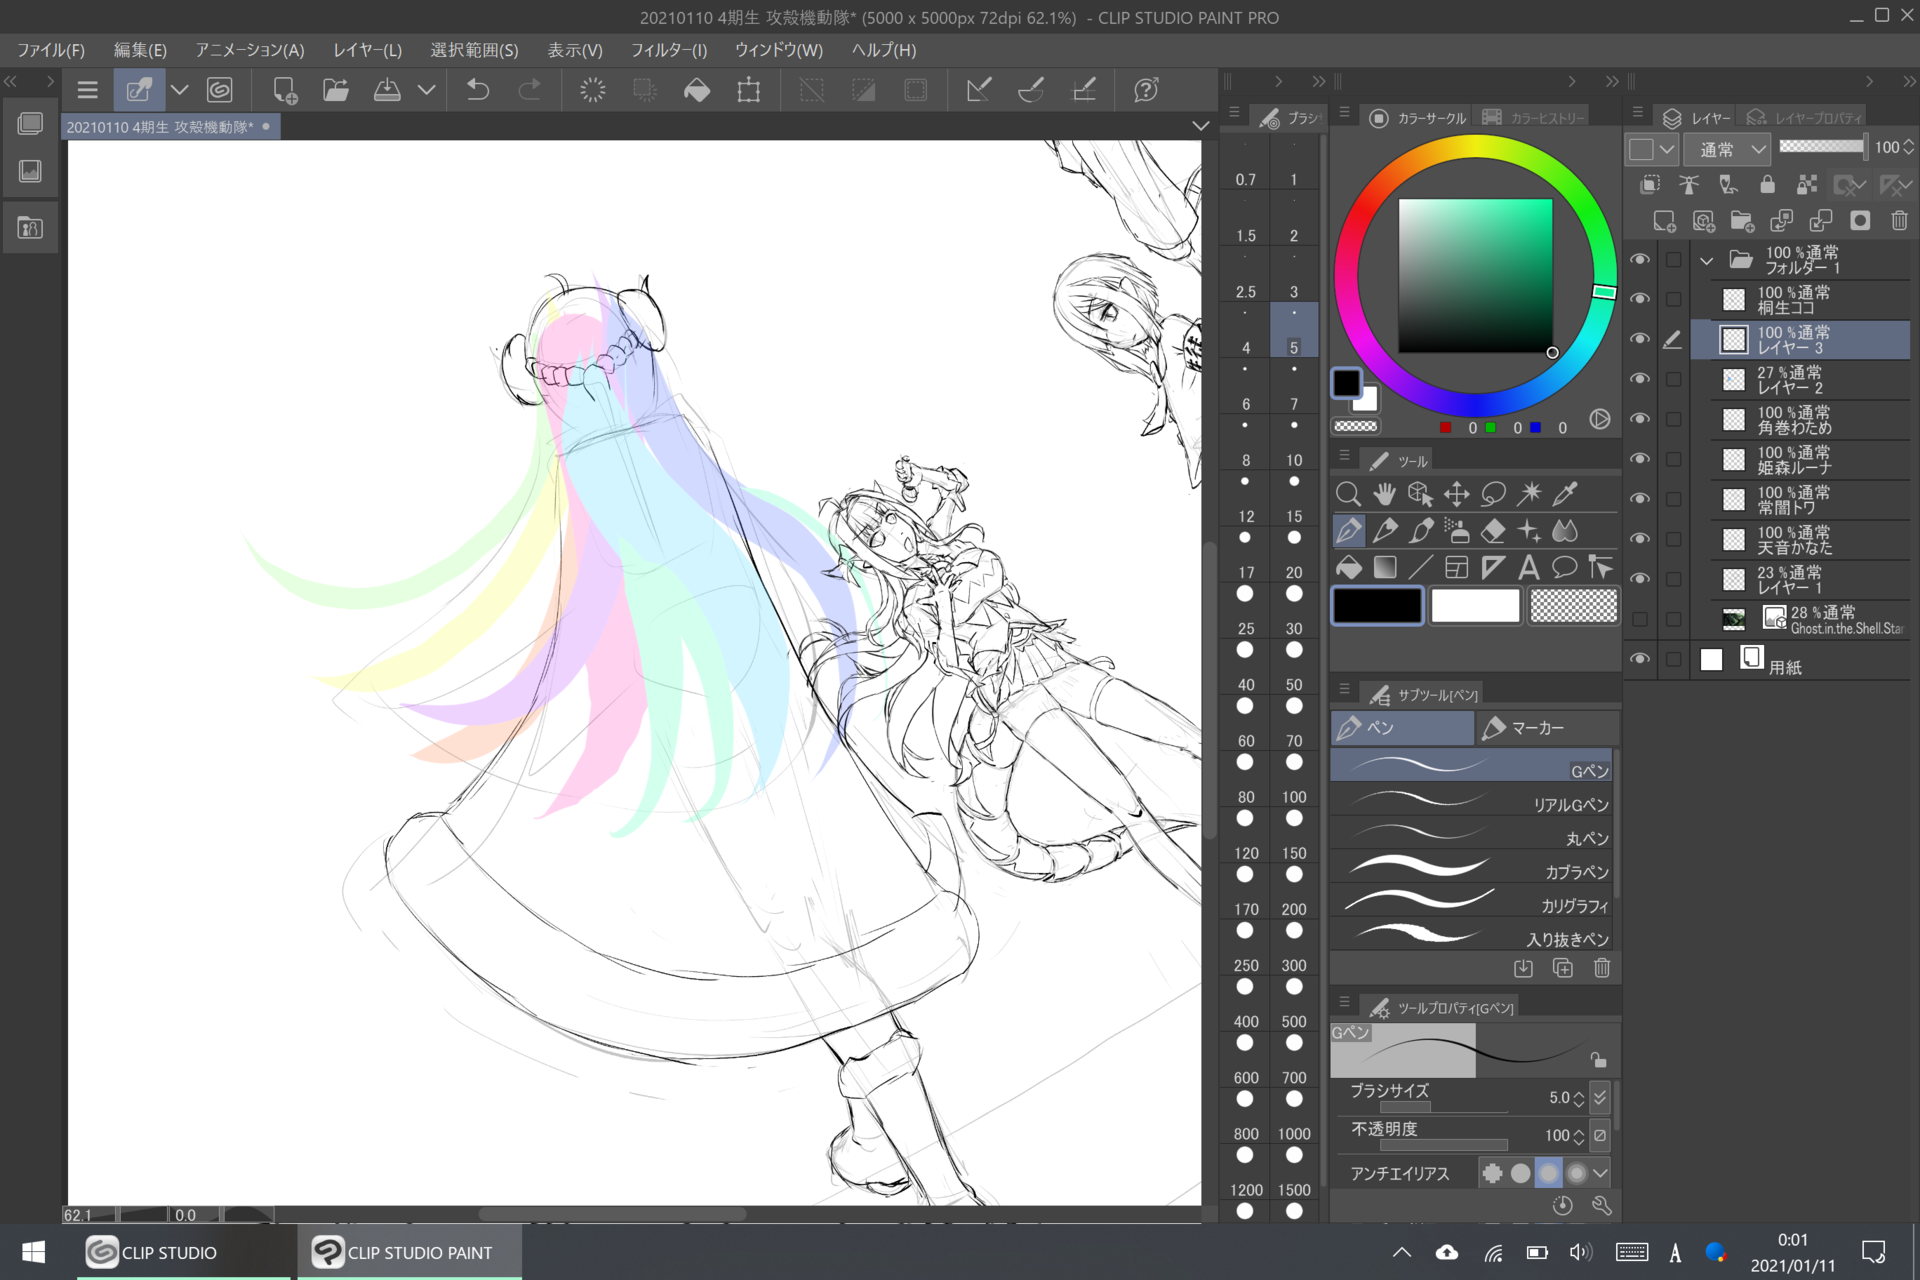Click the Save icon in command bar
This screenshot has width=1920, height=1280.
point(387,90)
